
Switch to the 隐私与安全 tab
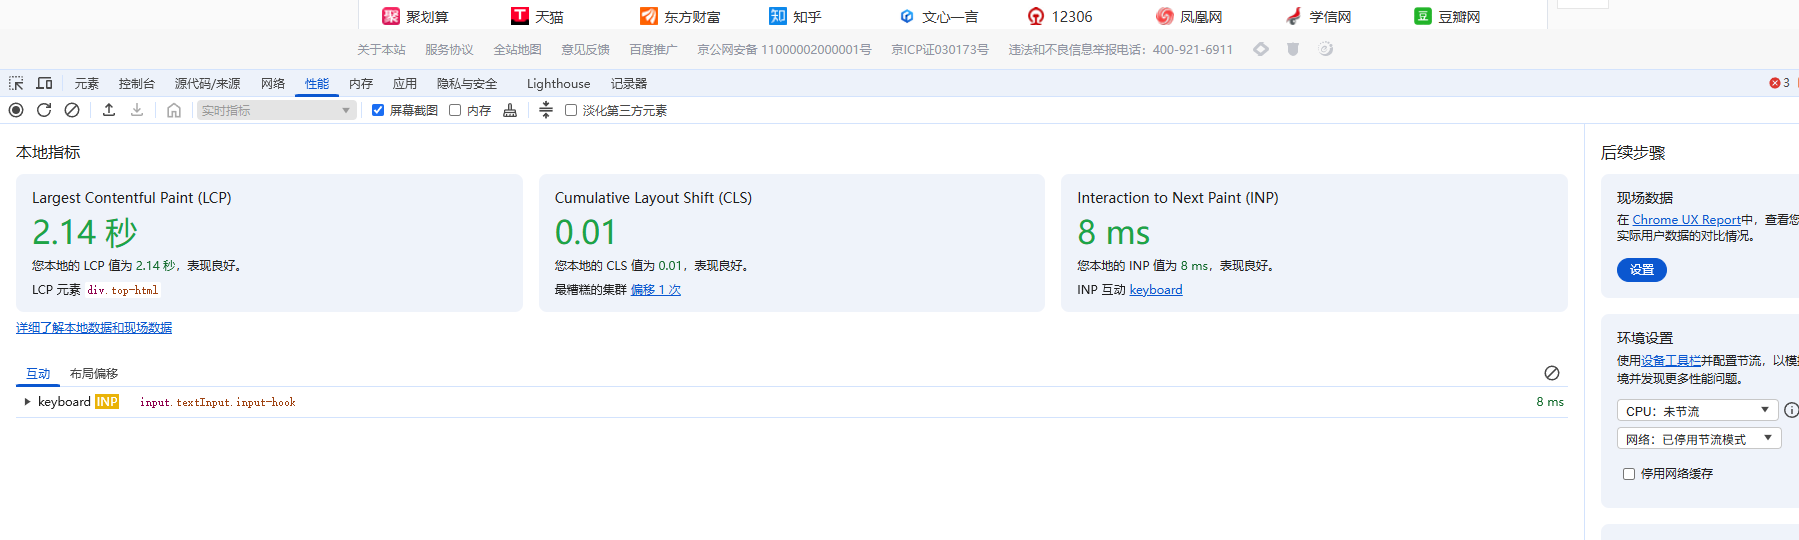point(467,83)
